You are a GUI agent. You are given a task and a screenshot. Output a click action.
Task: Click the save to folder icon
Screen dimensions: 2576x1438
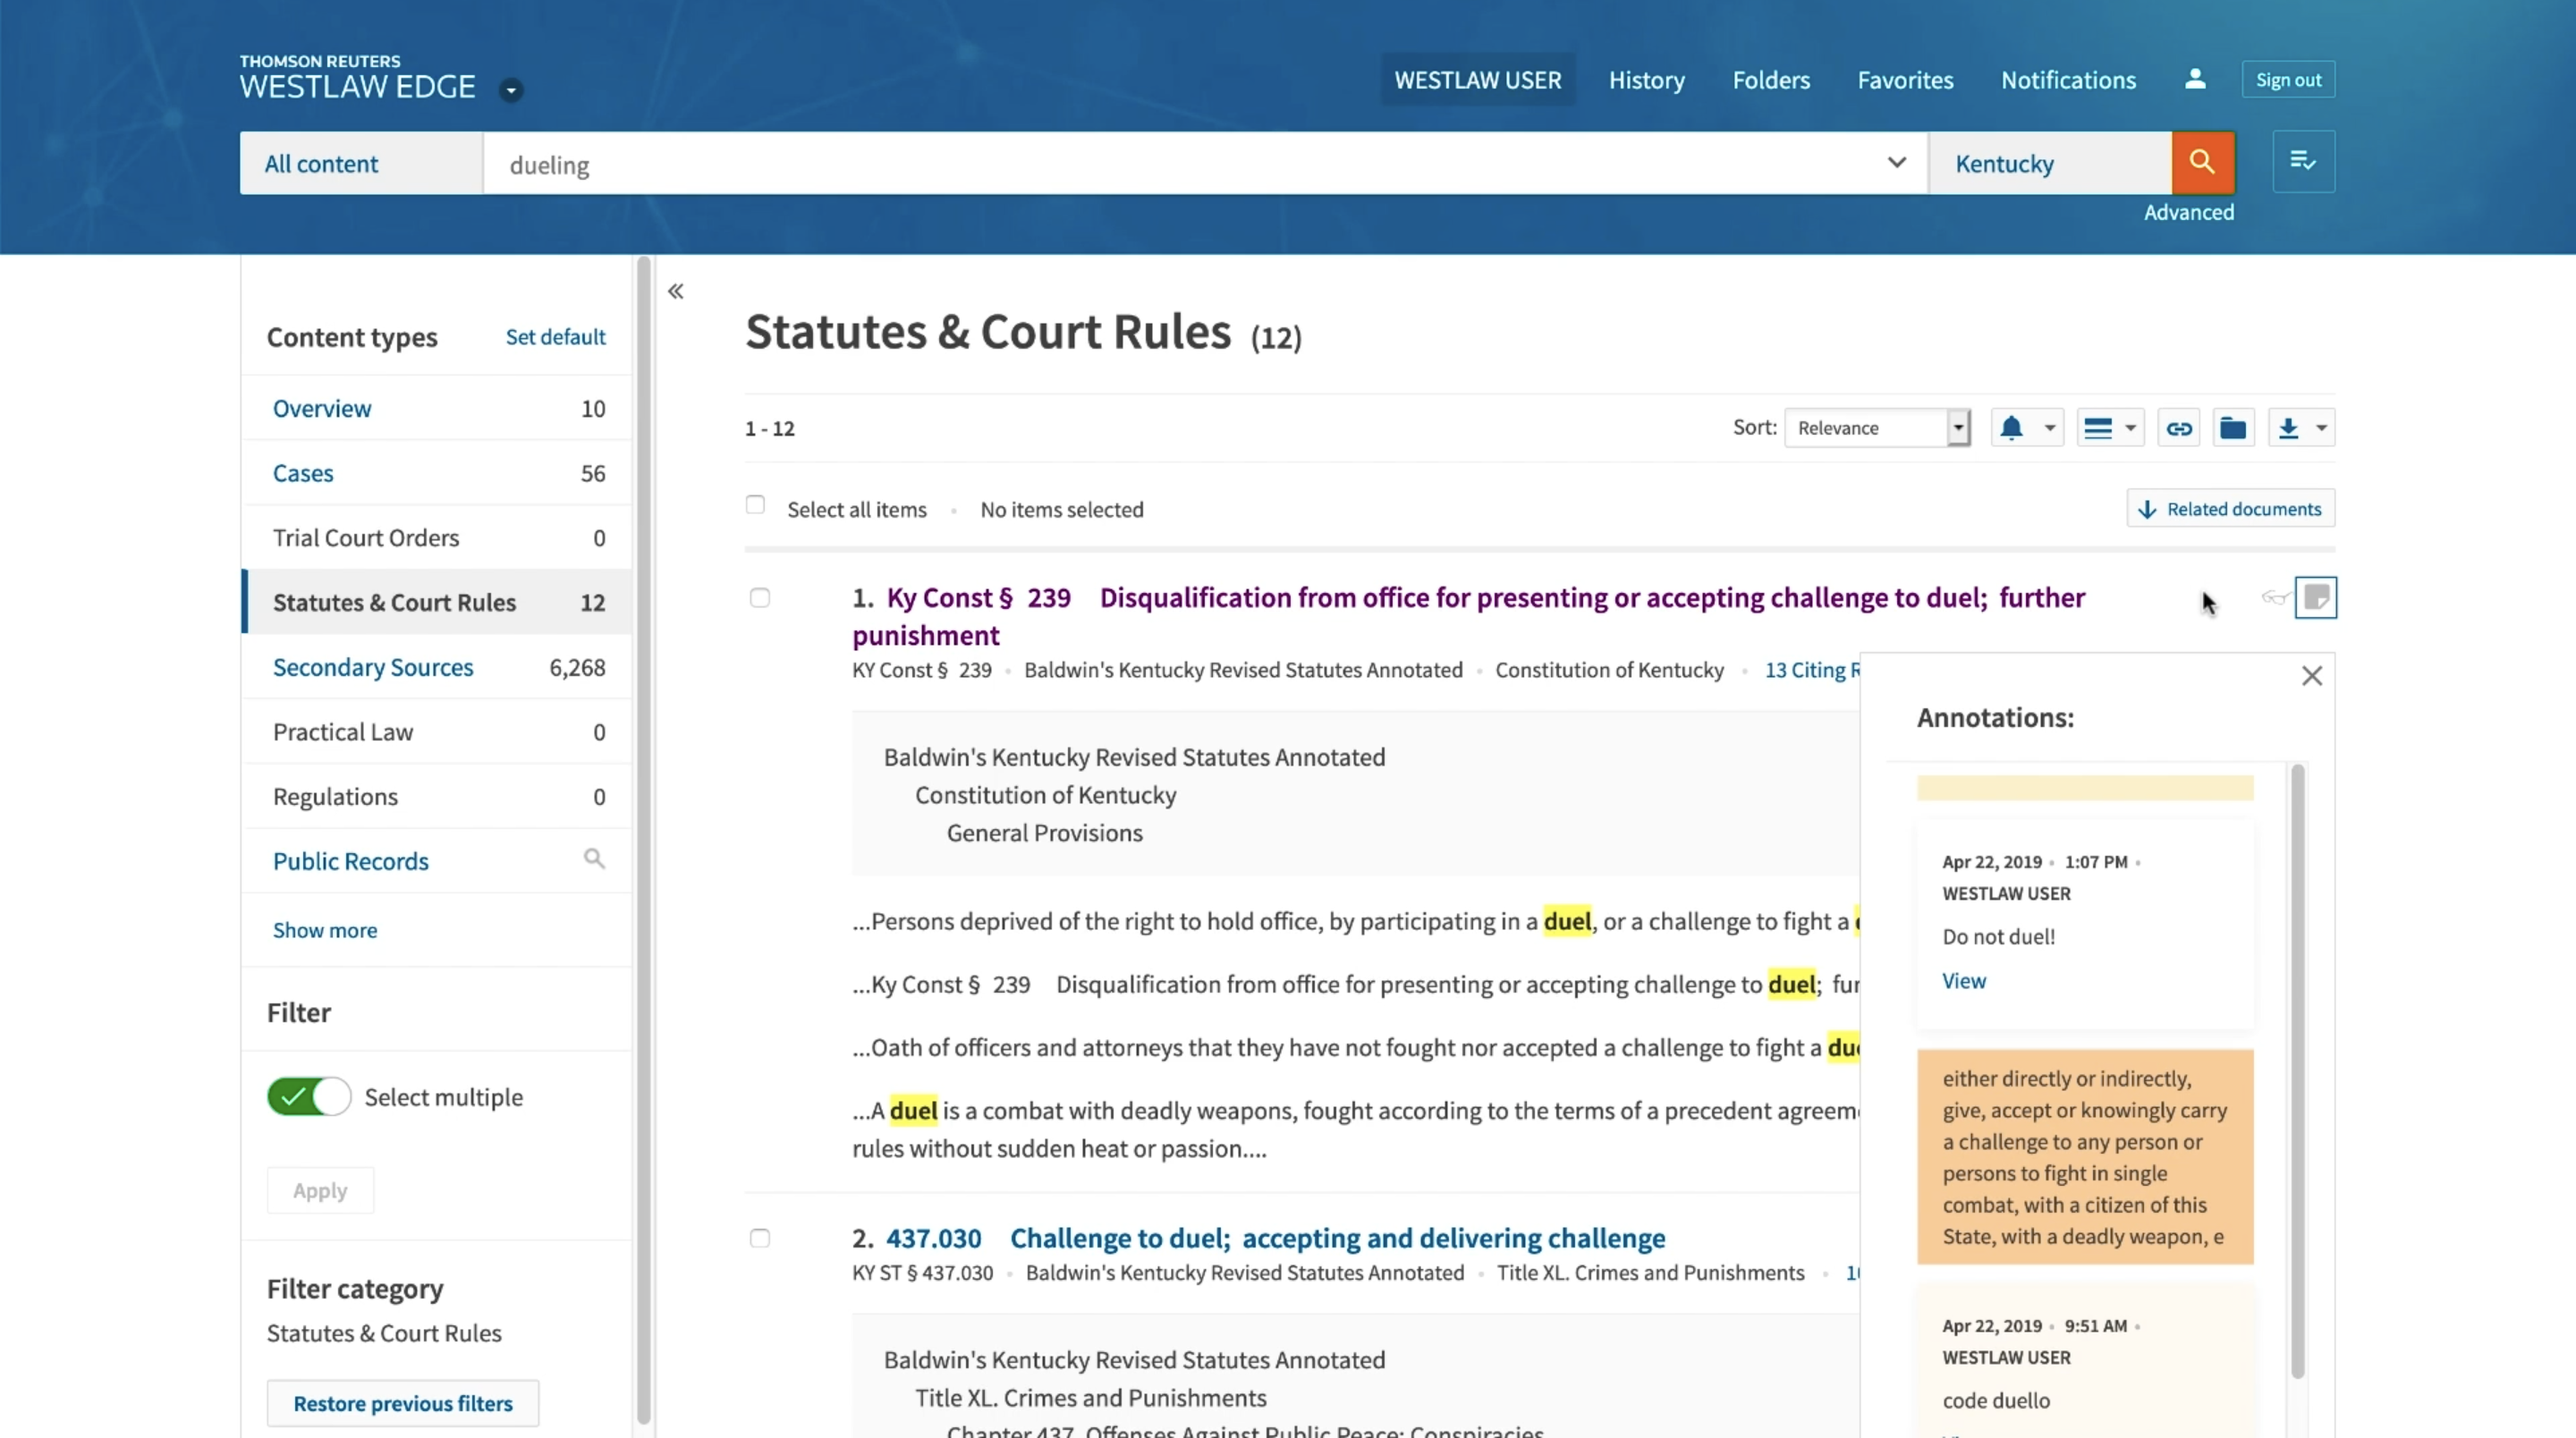2233,428
